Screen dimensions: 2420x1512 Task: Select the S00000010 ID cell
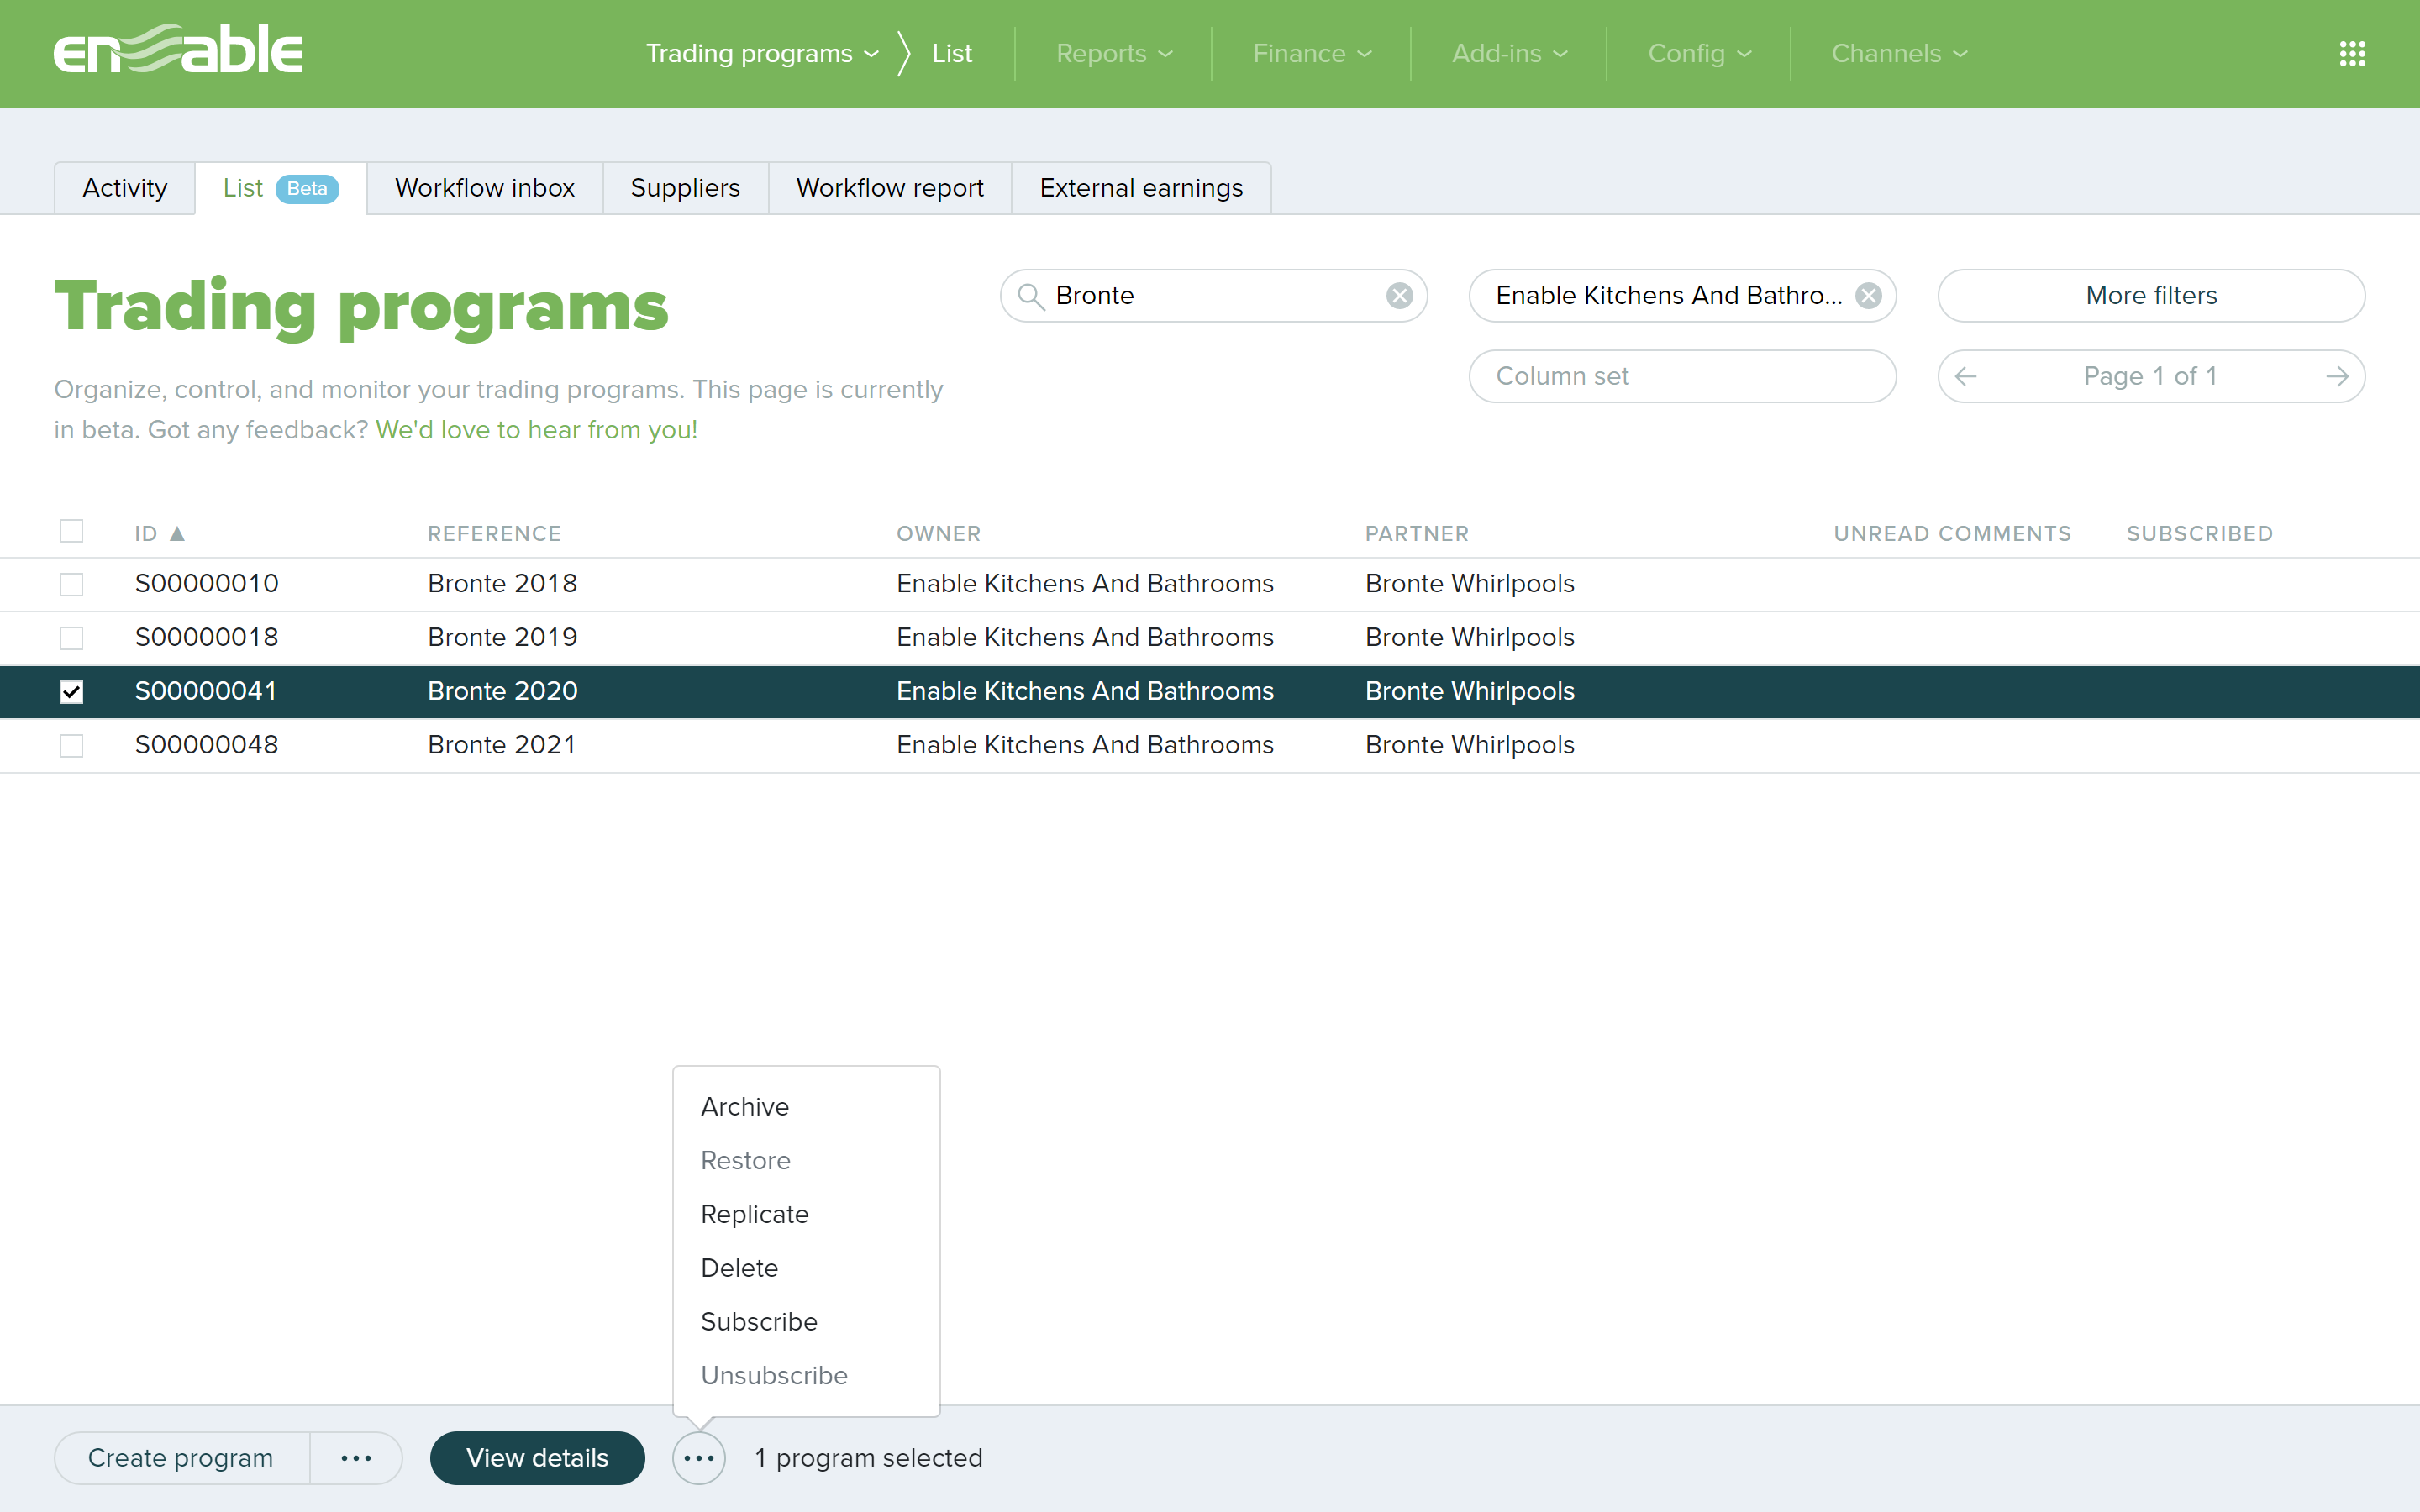tap(207, 584)
